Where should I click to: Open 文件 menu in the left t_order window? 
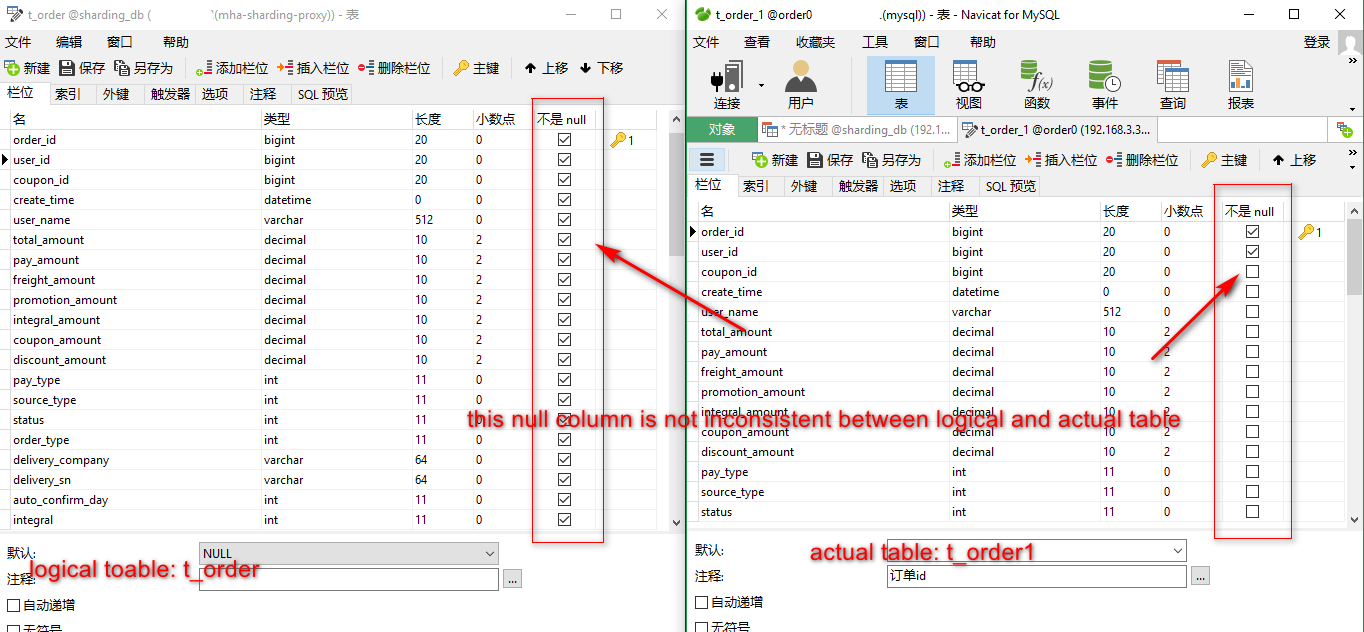[18, 42]
